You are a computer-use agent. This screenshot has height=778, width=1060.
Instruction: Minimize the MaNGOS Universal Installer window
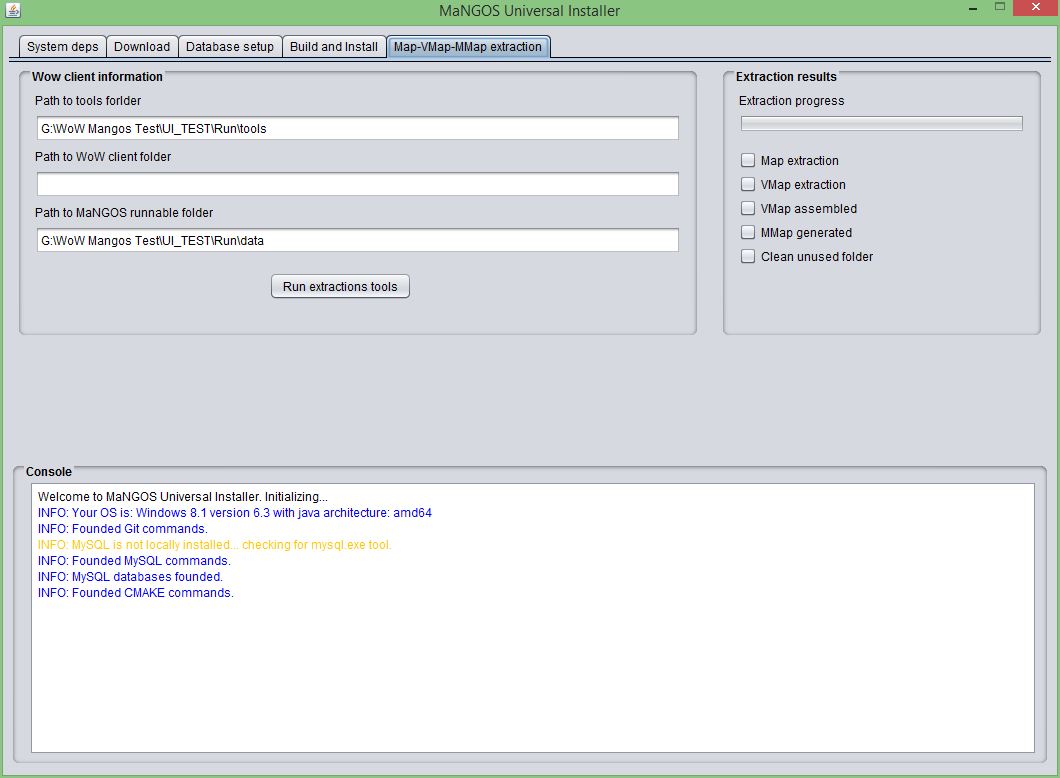point(973,9)
